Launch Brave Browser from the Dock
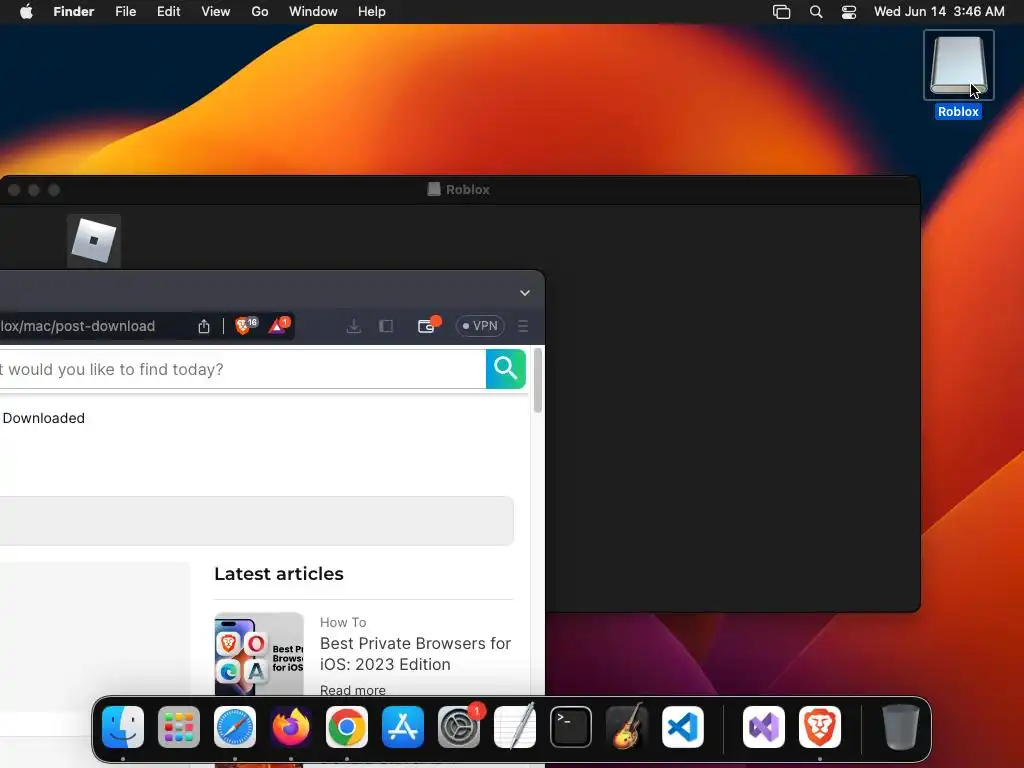This screenshot has width=1024, height=768. coord(820,727)
